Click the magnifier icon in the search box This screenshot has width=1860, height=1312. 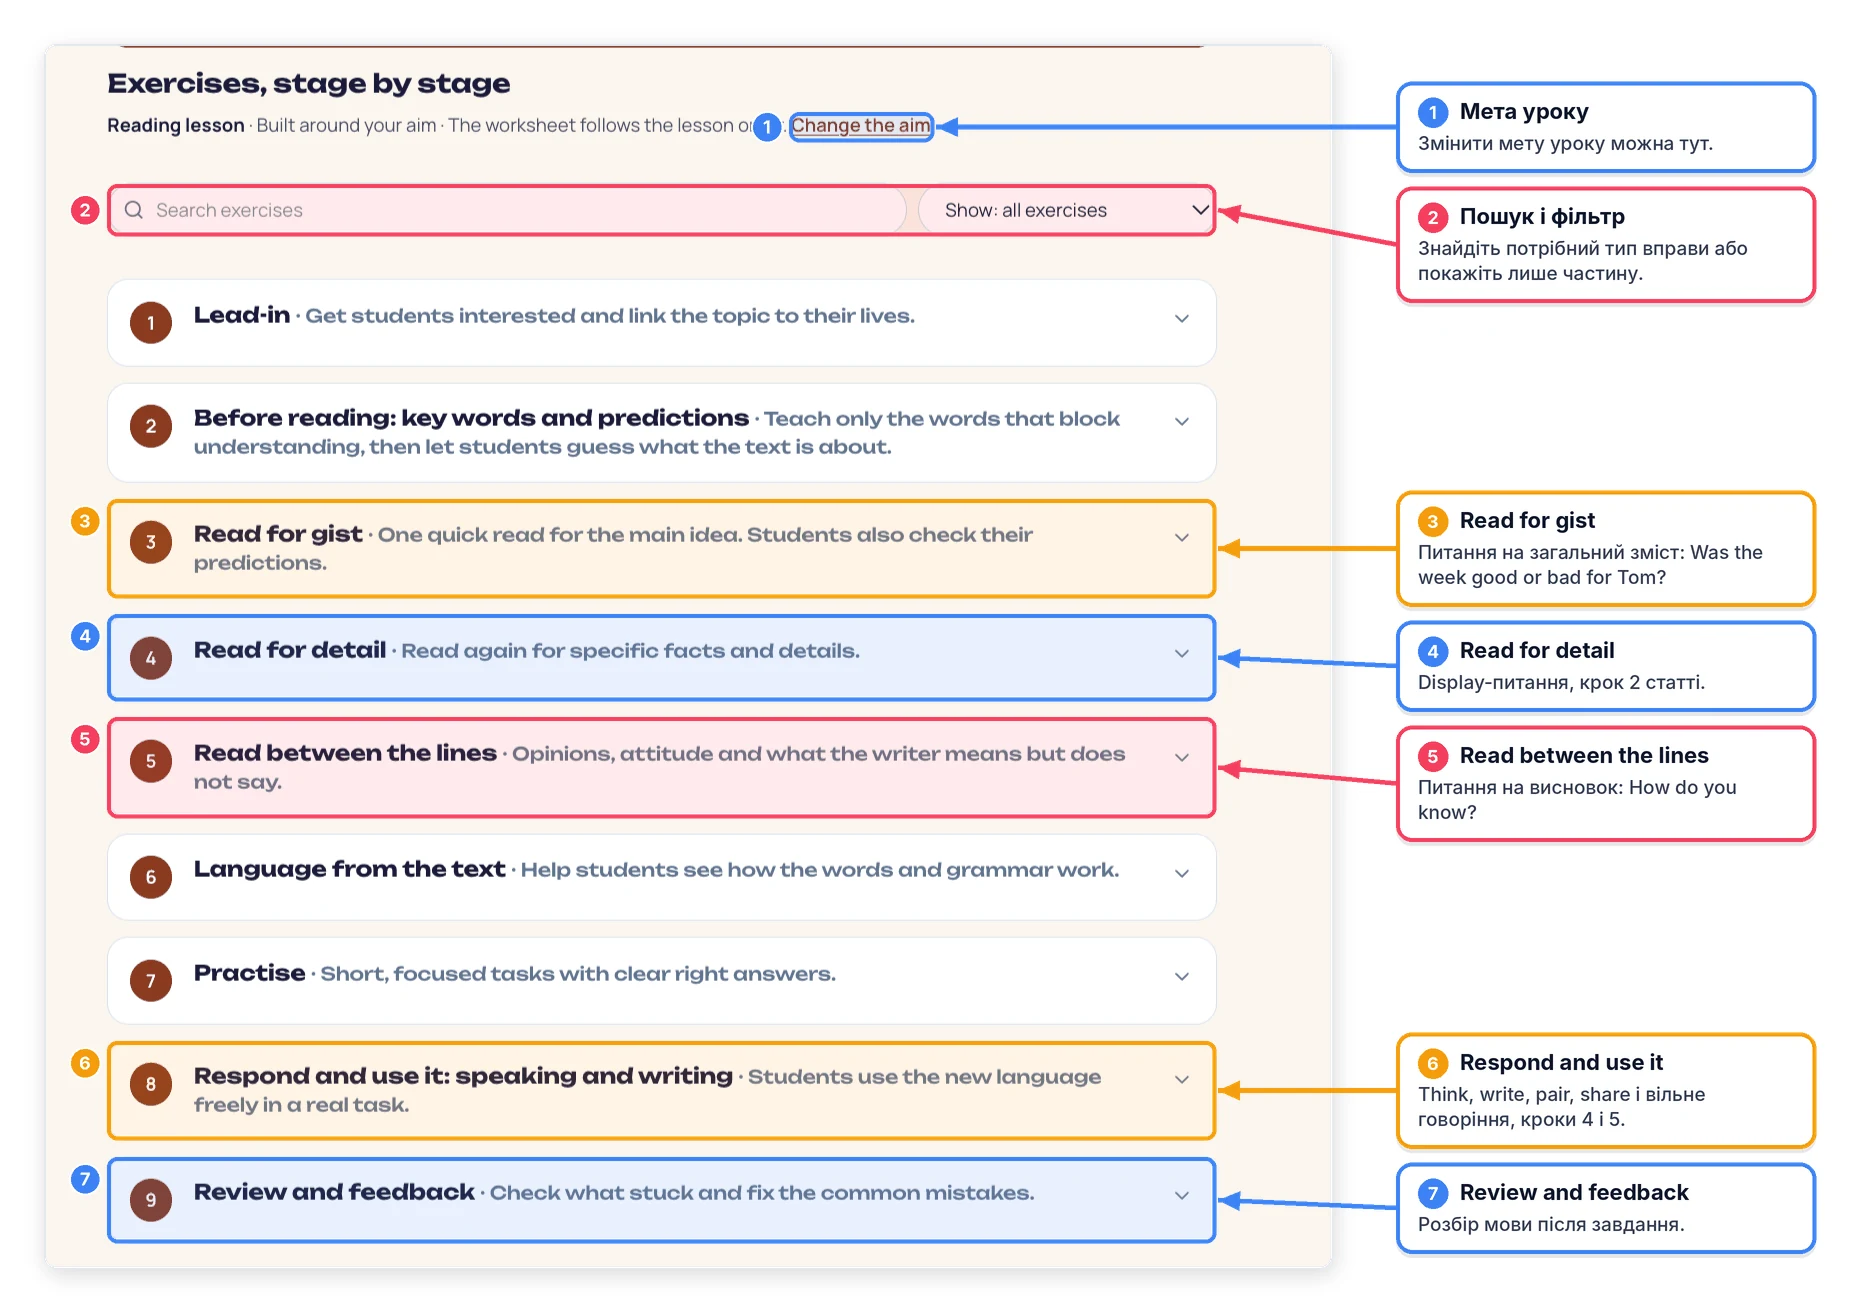point(134,210)
